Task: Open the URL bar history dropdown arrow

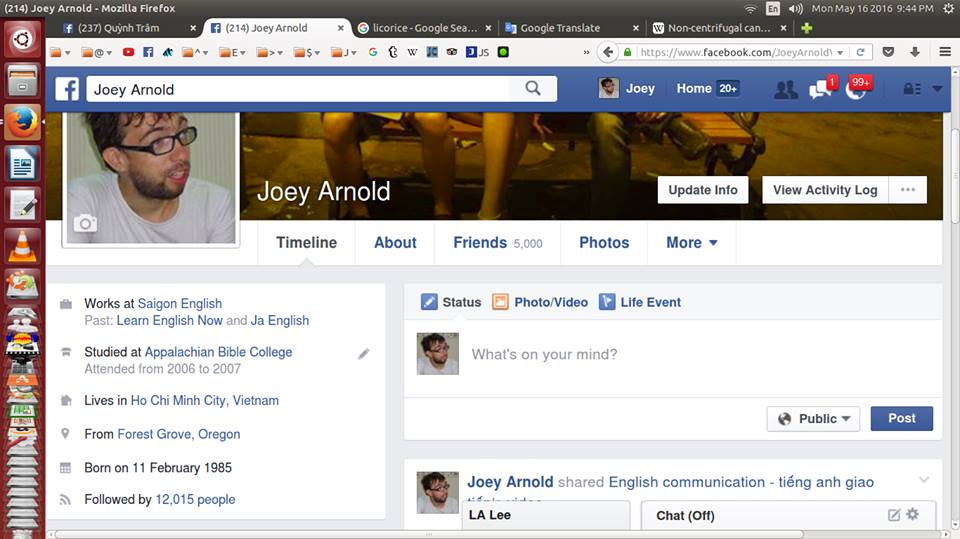Action: tap(840, 53)
